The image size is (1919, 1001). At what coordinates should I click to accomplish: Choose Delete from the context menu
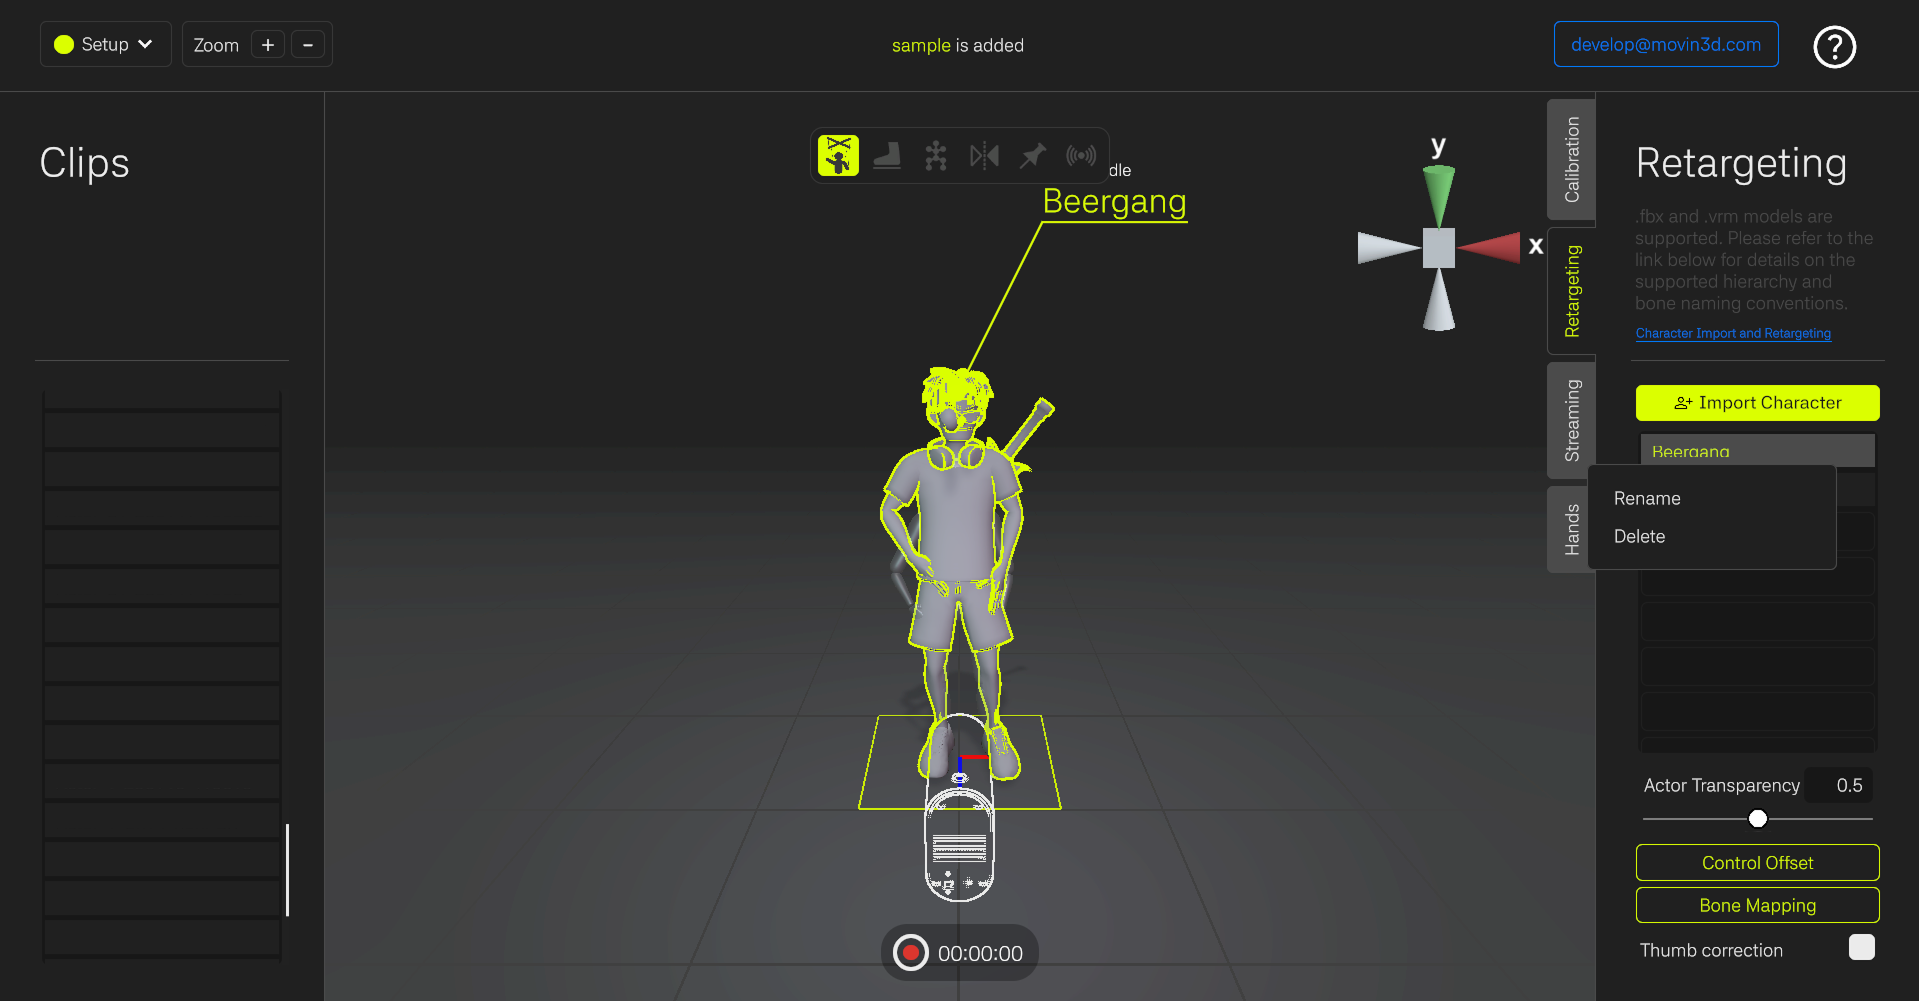pos(1639,537)
